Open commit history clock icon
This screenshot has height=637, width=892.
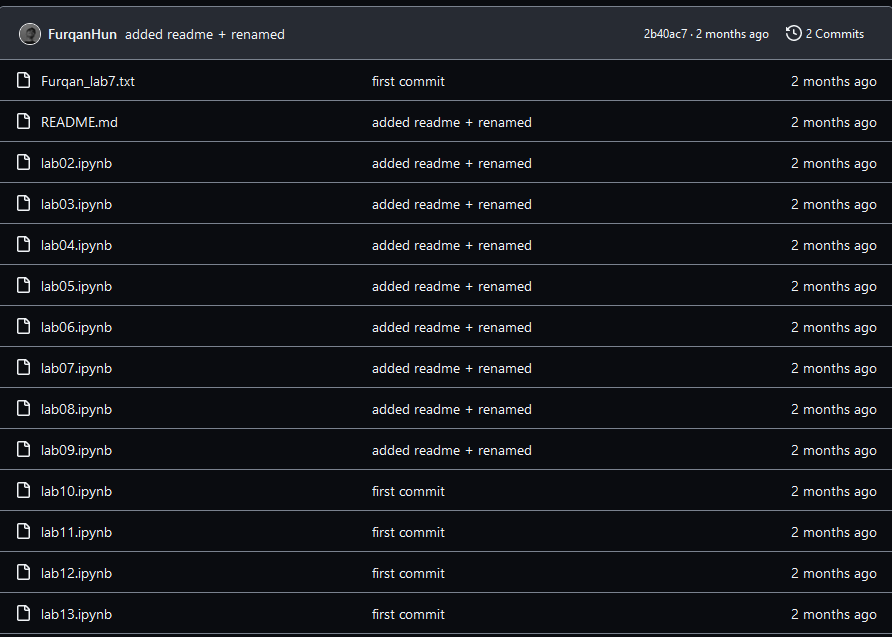click(794, 34)
